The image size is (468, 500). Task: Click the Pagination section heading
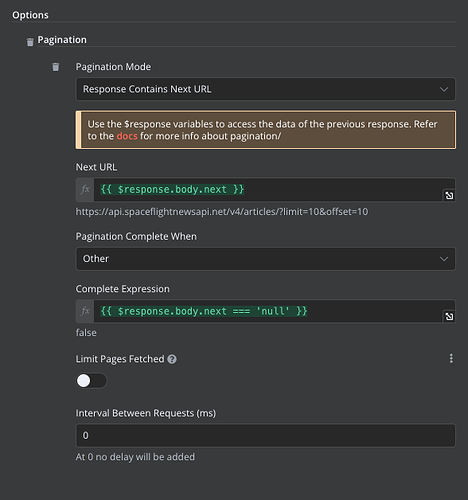pos(62,40)
